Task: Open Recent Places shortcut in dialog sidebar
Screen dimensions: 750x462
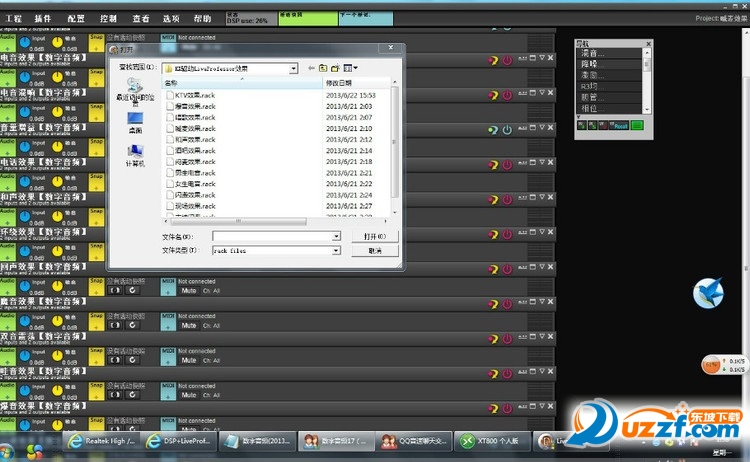Action: [135, 92]
